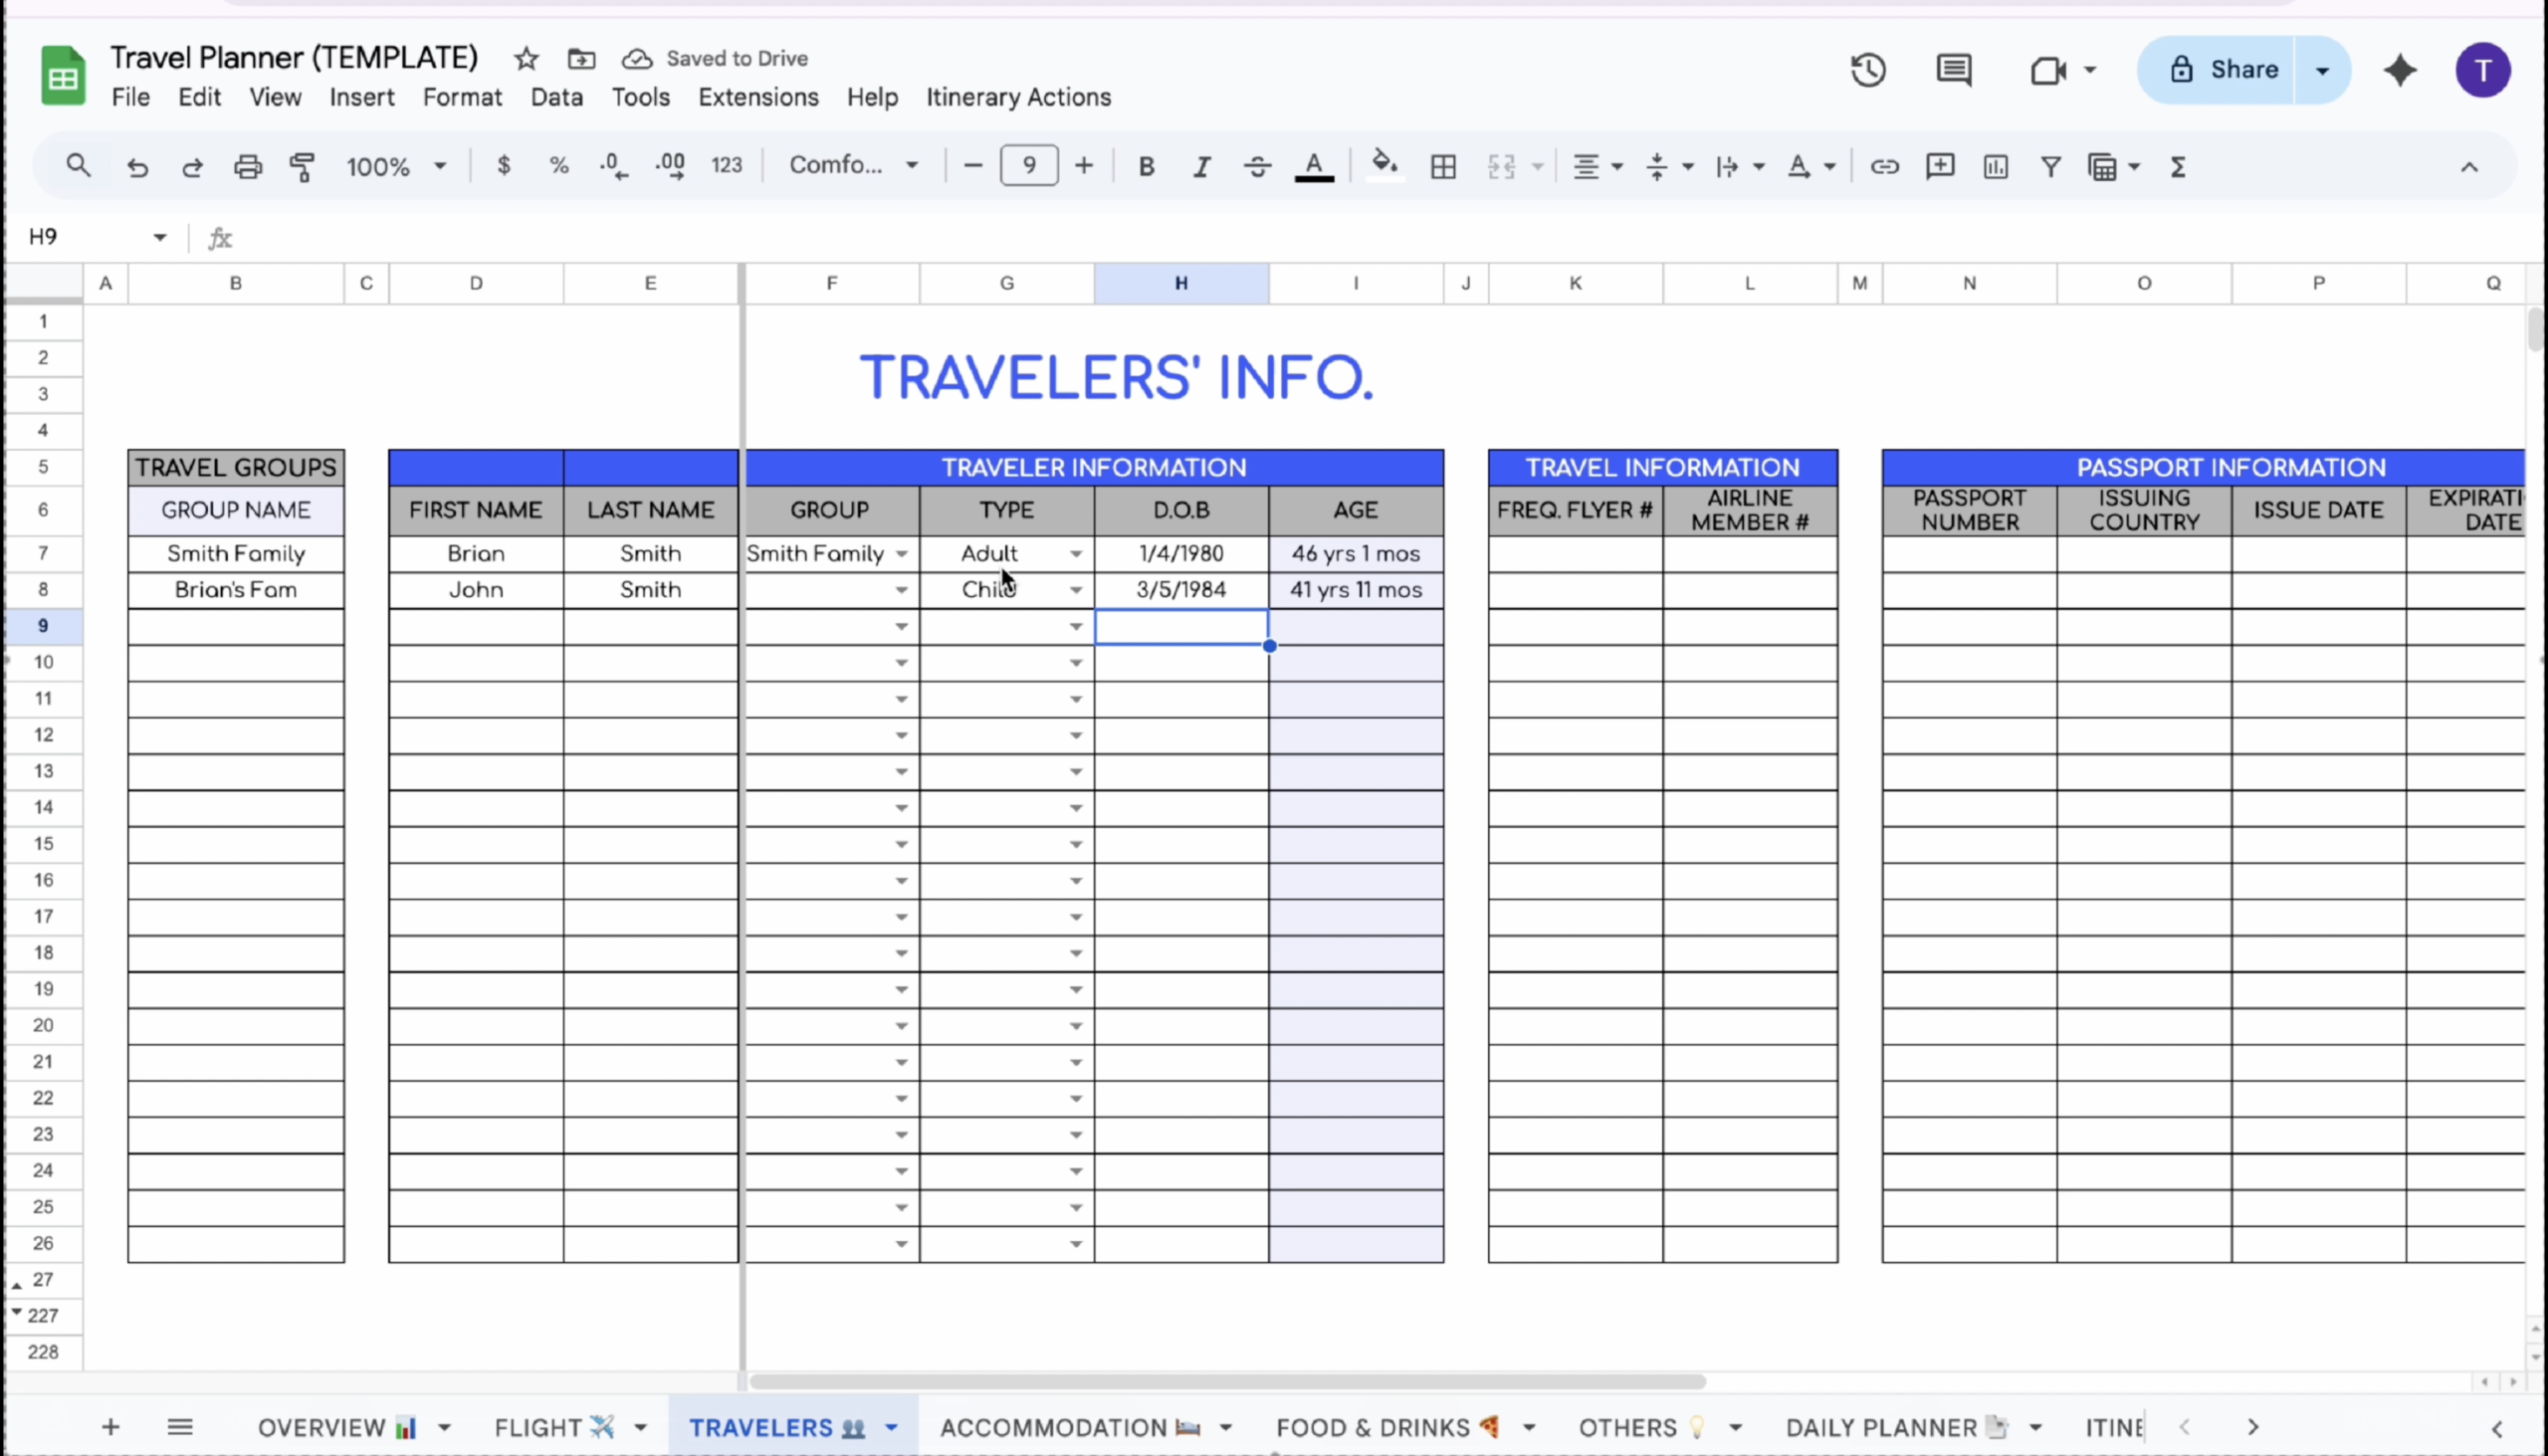Use paint format tool
This screenshot has height=1456, width=2548.
301,166
